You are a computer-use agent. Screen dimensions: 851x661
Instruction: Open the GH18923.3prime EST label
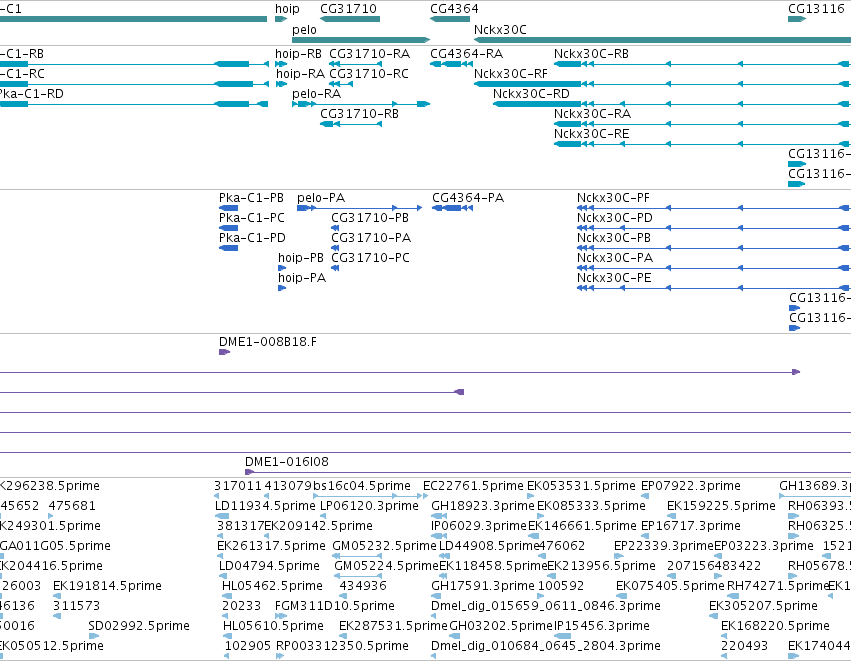(482, 506)
